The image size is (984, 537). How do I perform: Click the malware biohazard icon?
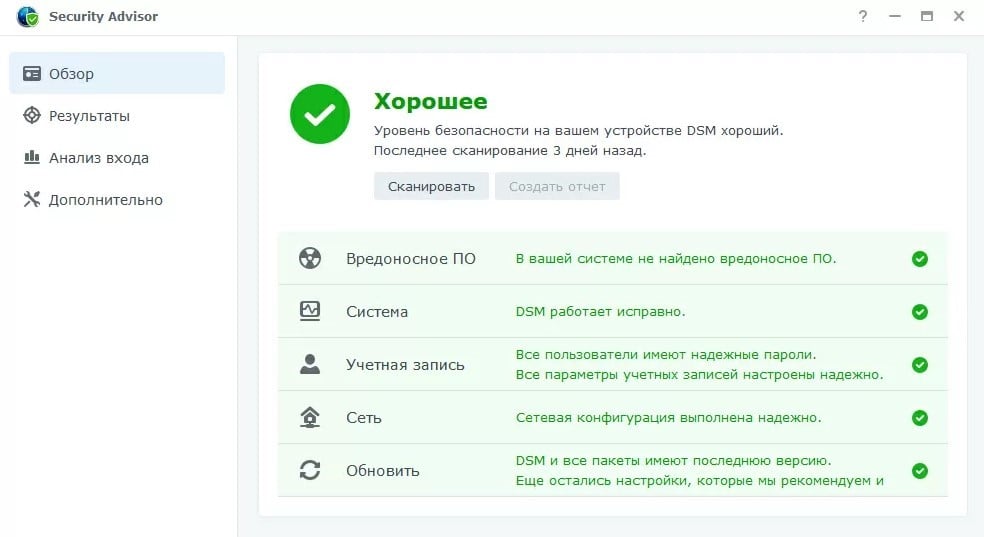[x=310, y=258]
